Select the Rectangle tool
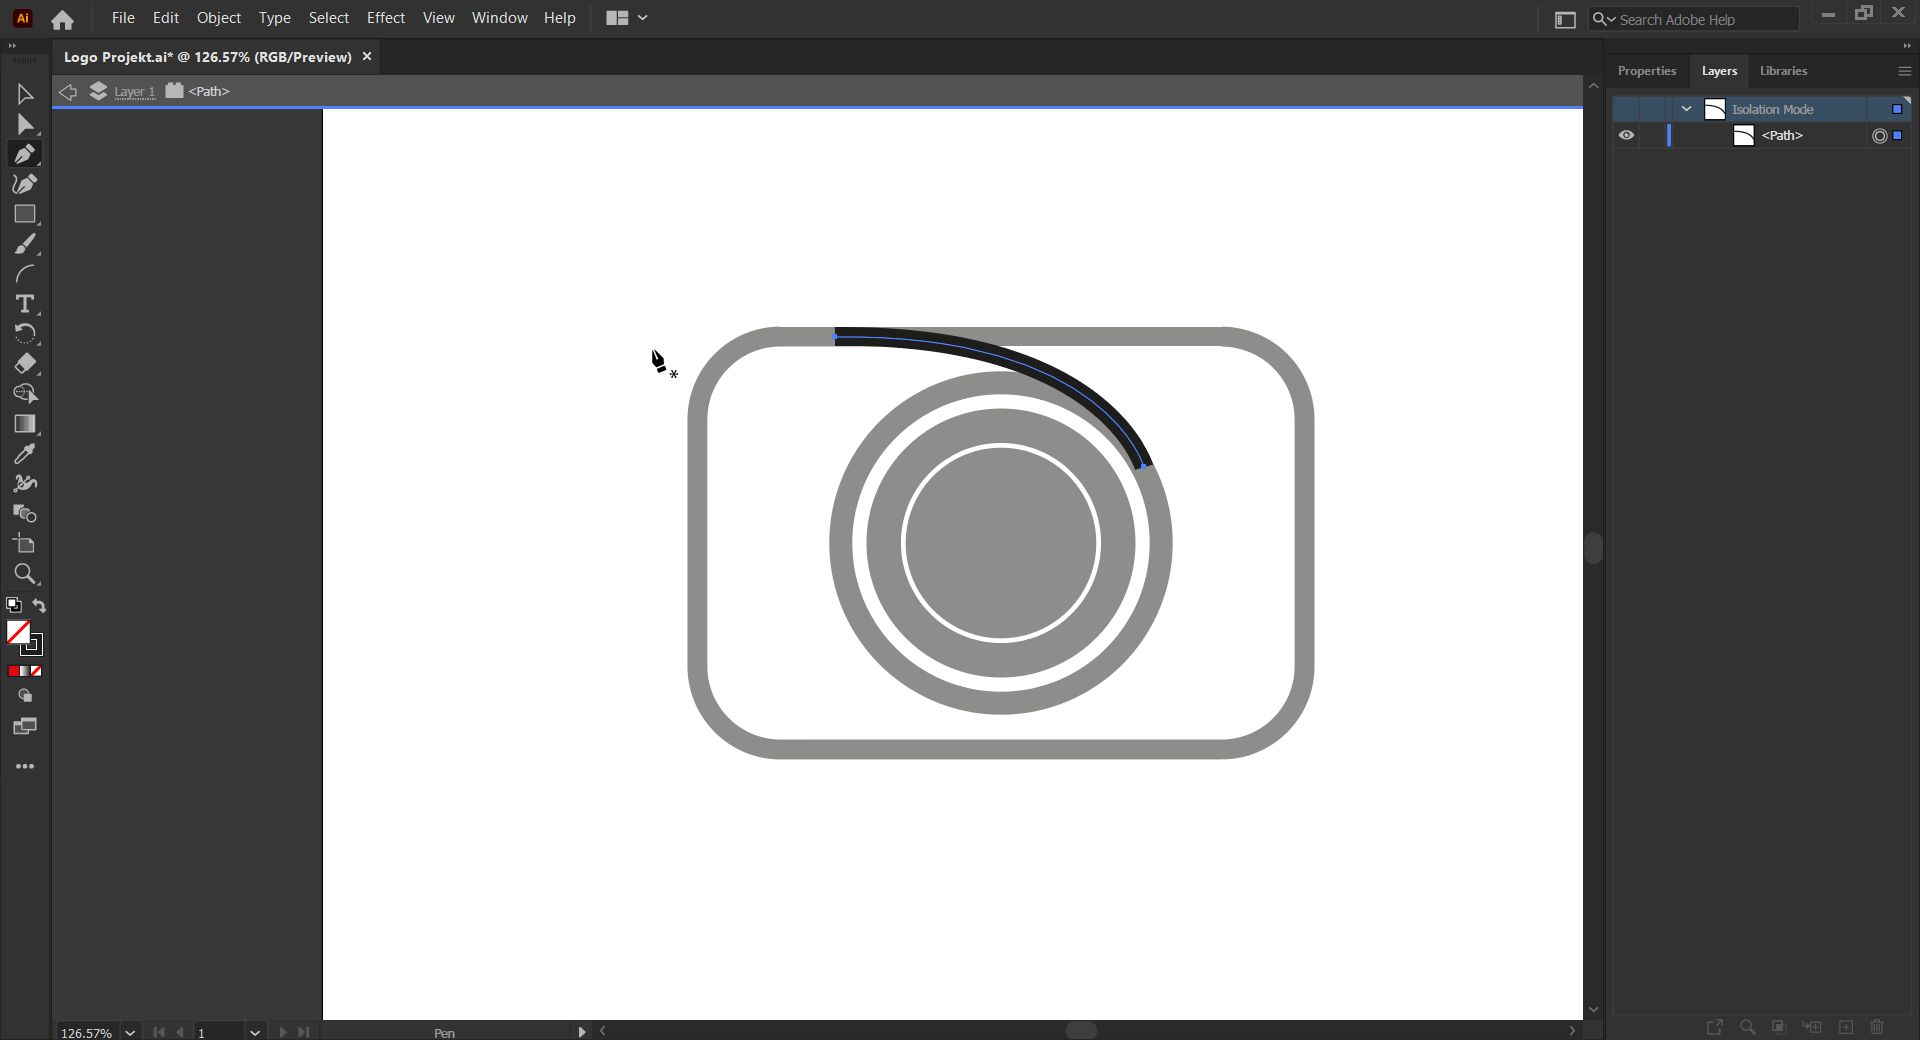The height and width of the screenshot is (1040, 1920). [25, 214]
